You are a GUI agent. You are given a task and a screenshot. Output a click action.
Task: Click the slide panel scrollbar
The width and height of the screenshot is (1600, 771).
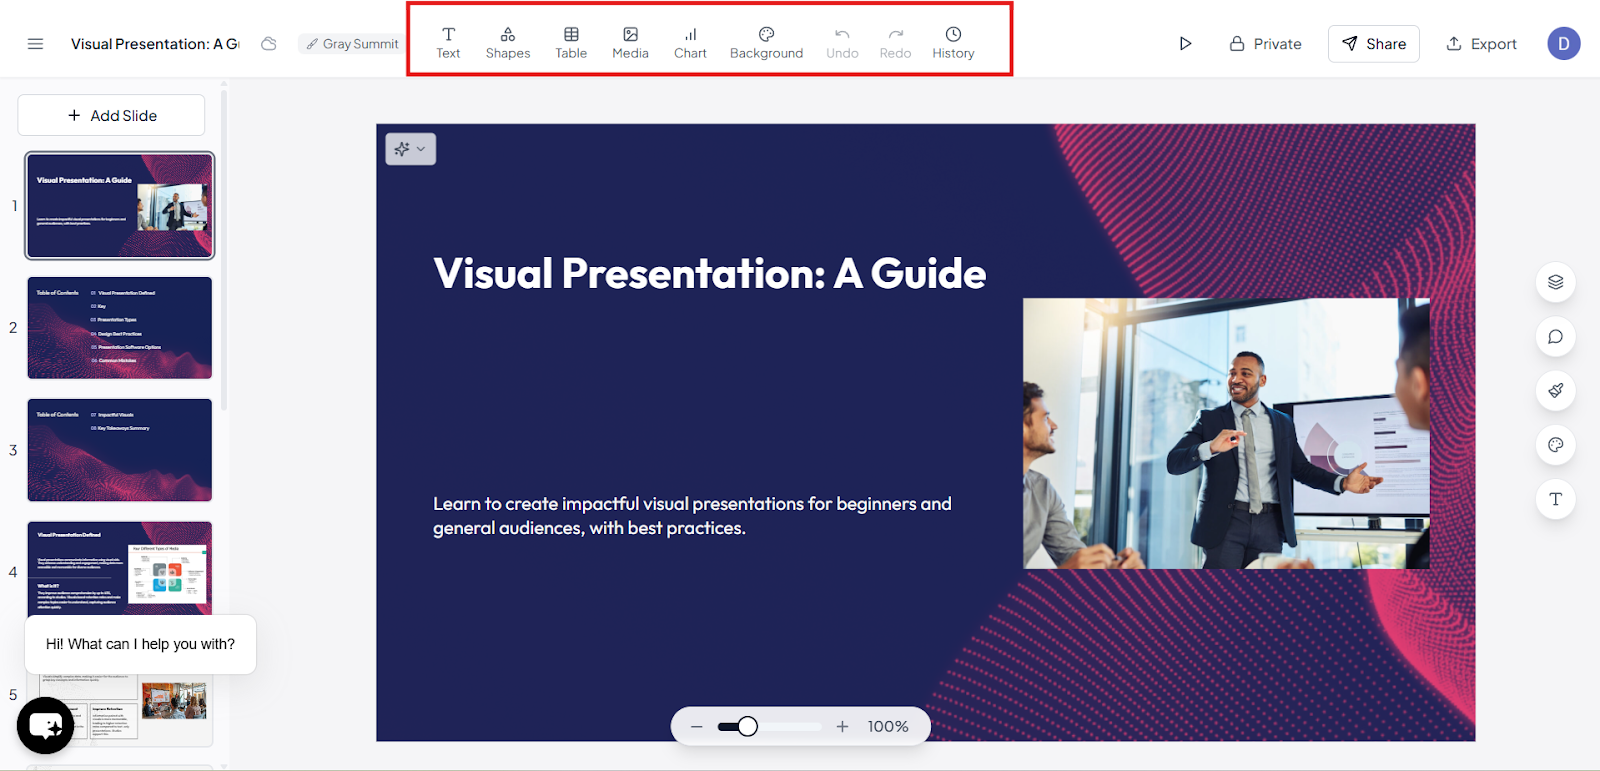[224, 250]
